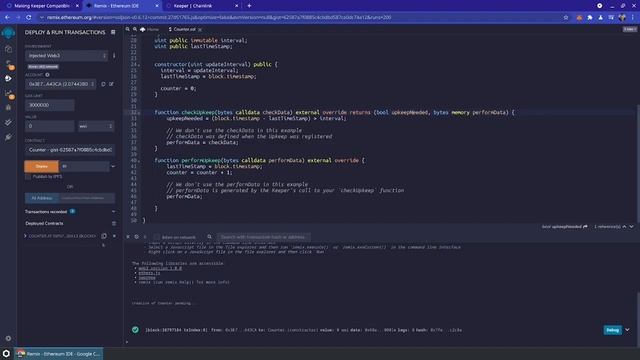
Task: Open the Plugin Manager plug icon
Action: point(8,137)
